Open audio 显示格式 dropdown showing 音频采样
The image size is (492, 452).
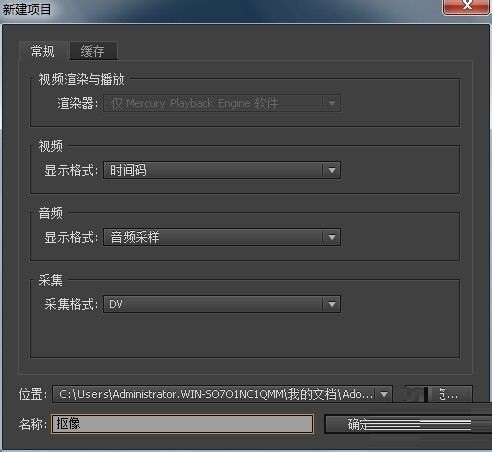tap(222, 237)
